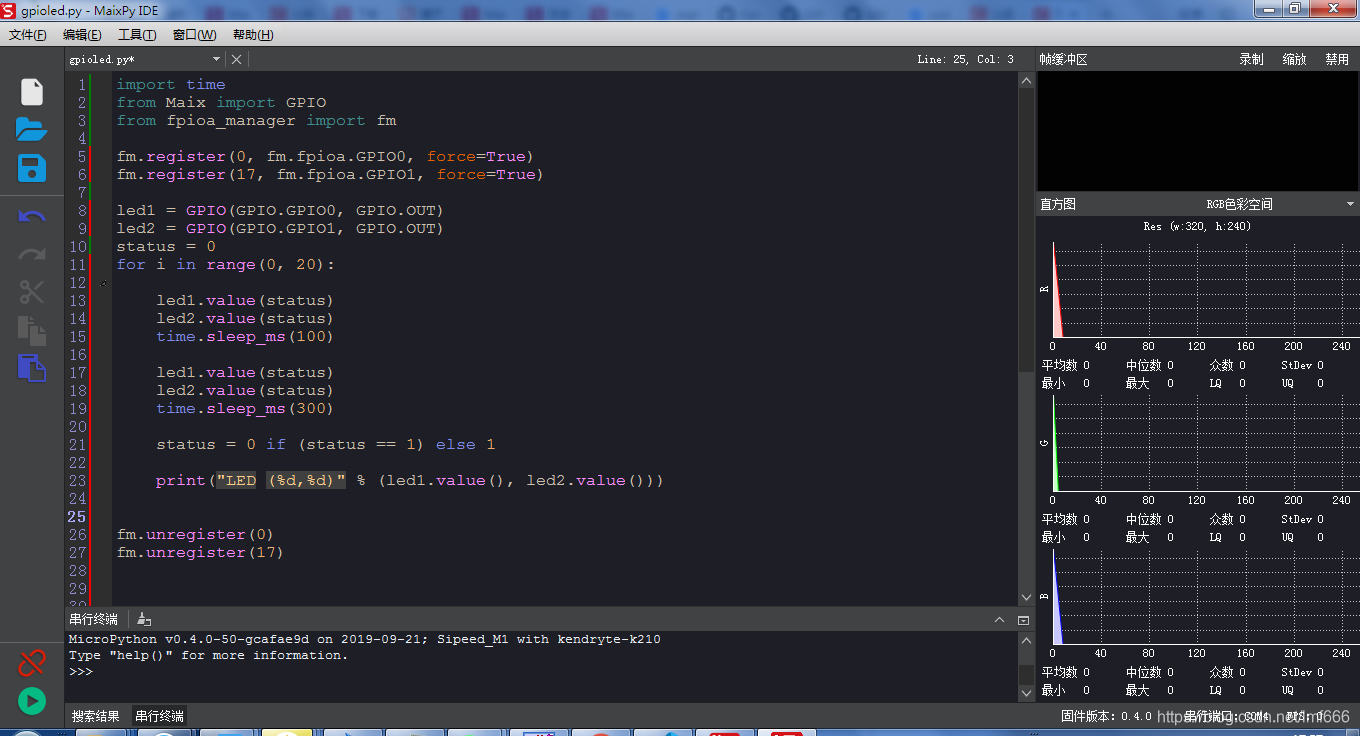Click the MicroPython v0.4.0 version line
This screenshot has width=1360, height=736.
tap(364, 639)
